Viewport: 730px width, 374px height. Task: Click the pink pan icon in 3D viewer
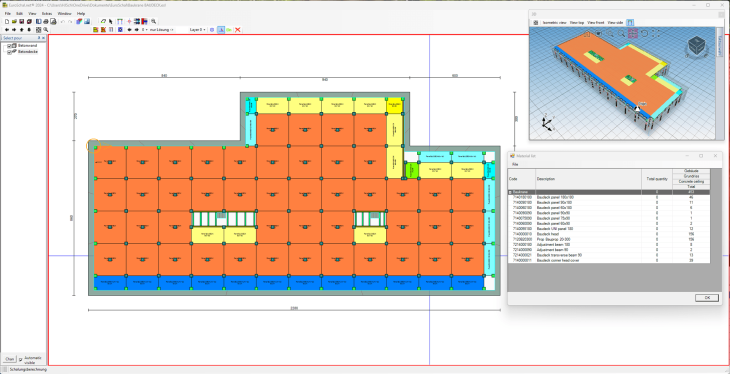[633, 34]
